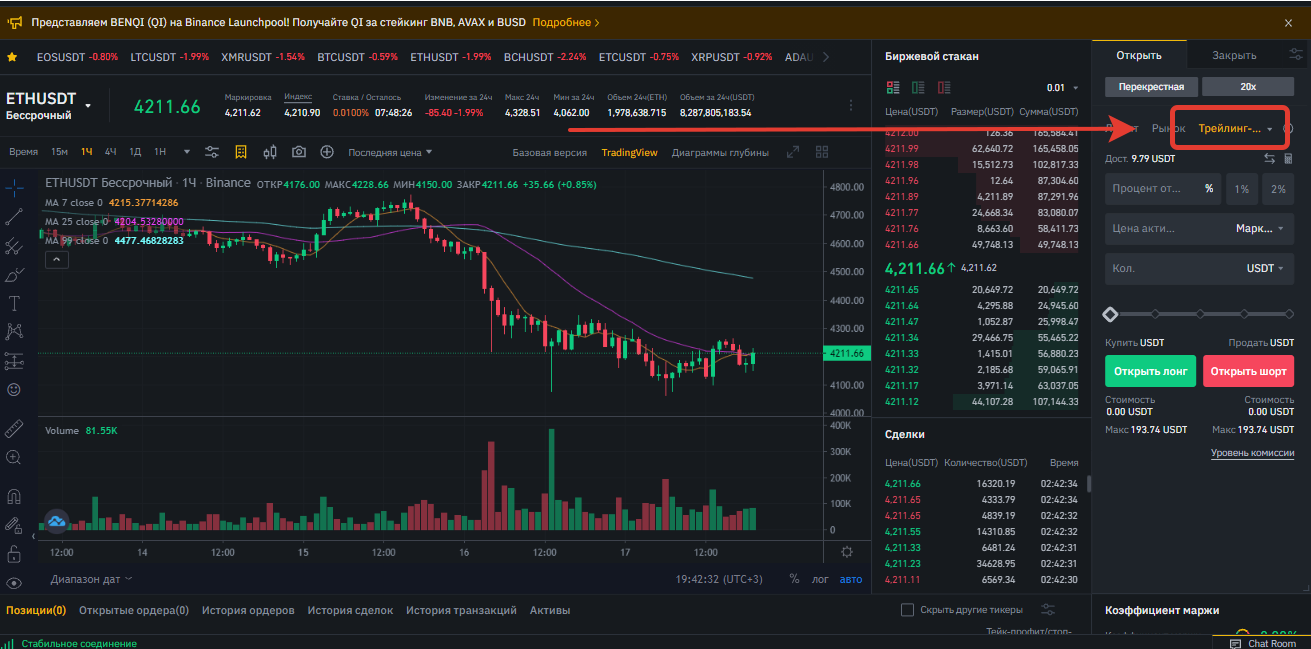
Task: Show bids-only order book view
Action: click(x=917, y=87)
